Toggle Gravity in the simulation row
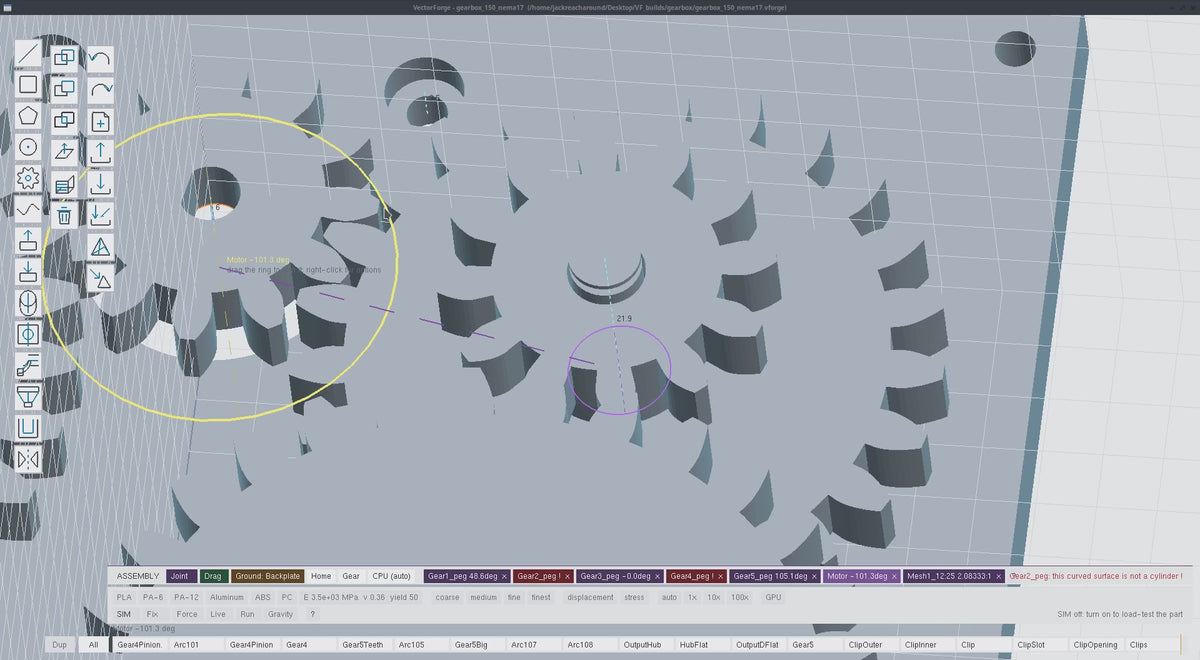The width and height of the screenshot is (1200, 660). 281,614
